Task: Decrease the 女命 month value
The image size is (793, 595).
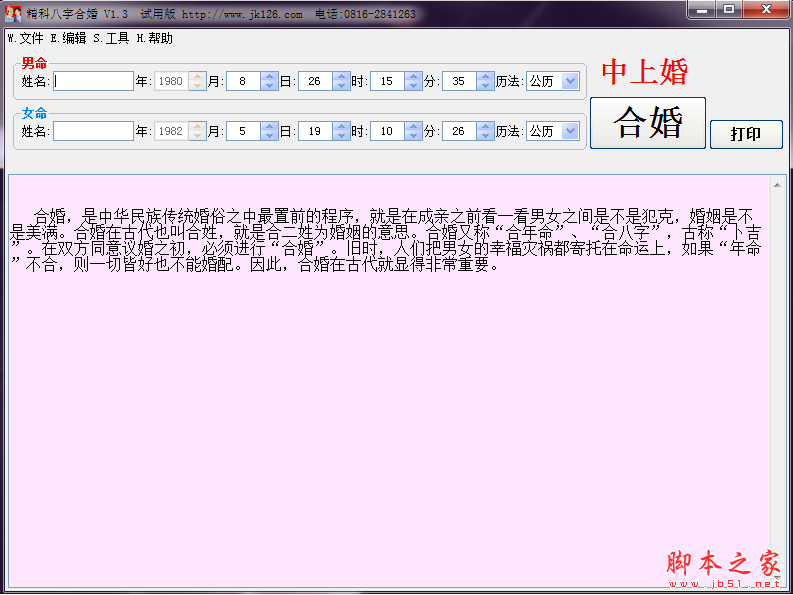Action: [269, 136]
